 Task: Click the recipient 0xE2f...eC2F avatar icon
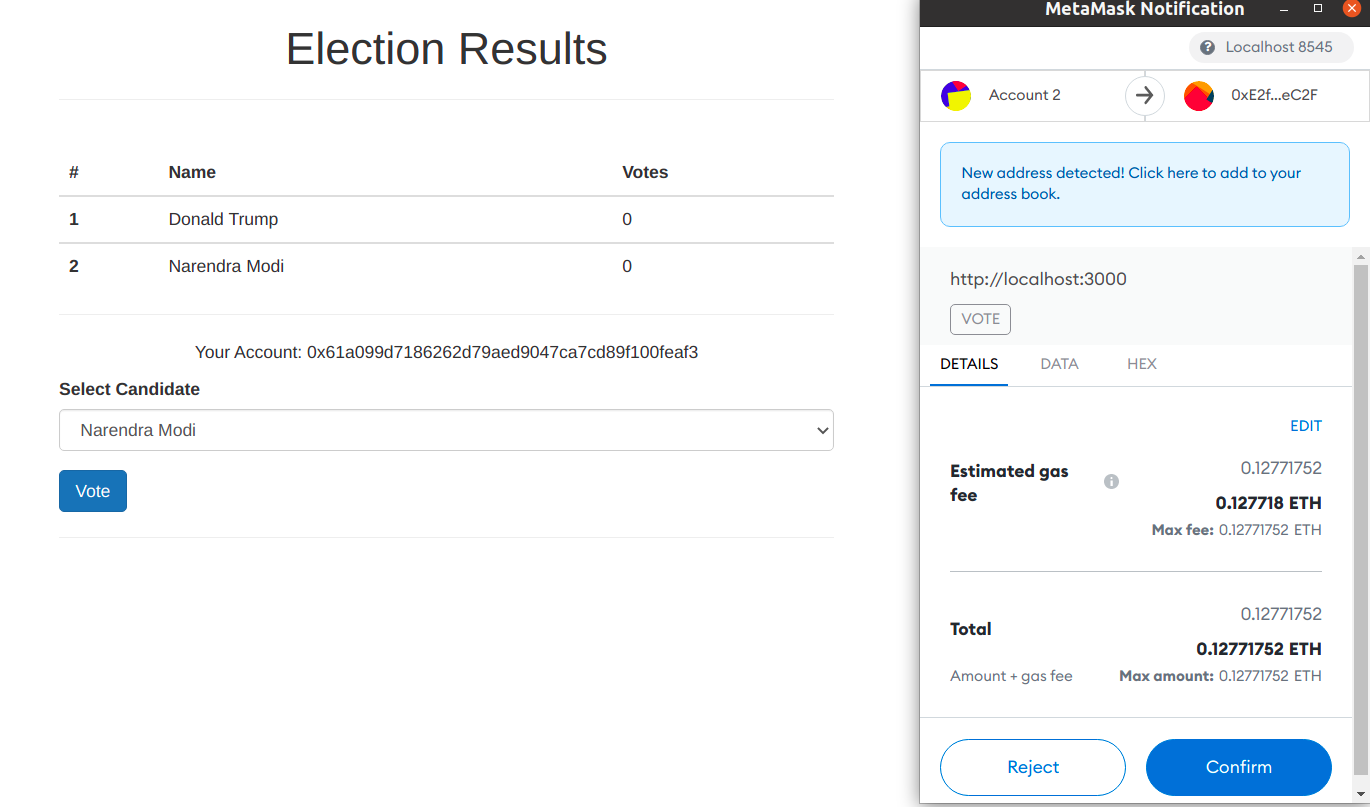pyautogui.click(x=1198, y=96)
